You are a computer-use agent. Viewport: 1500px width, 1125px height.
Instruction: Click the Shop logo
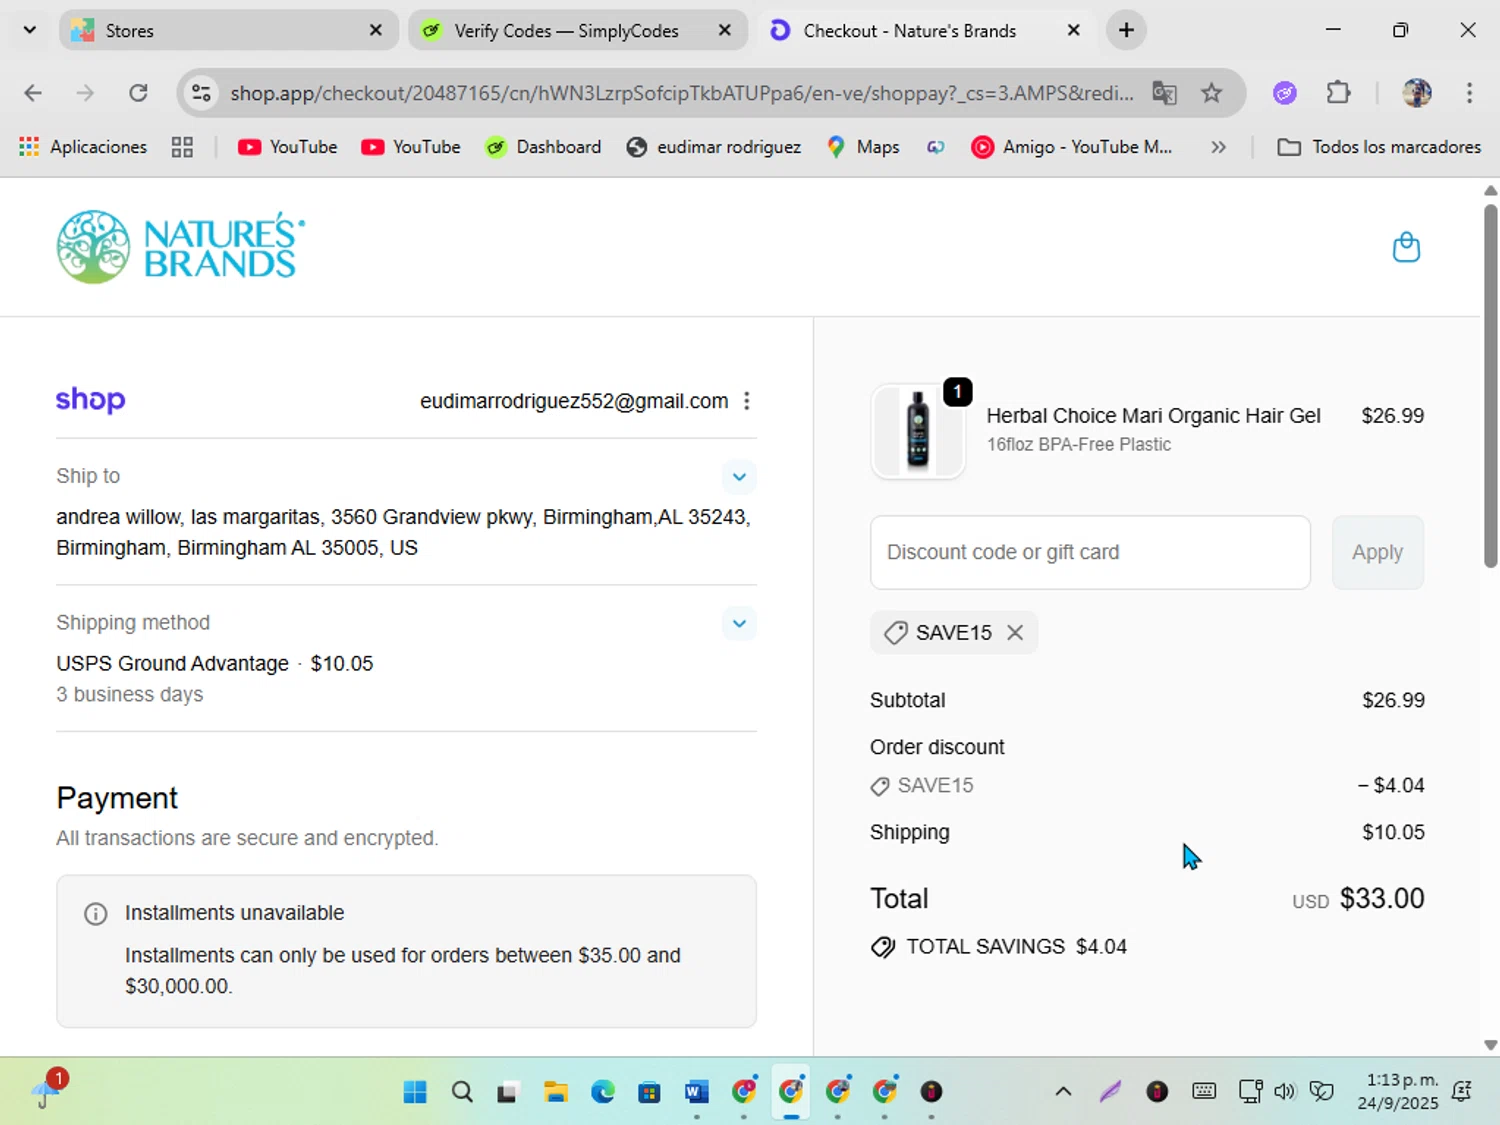pos(90,400)
